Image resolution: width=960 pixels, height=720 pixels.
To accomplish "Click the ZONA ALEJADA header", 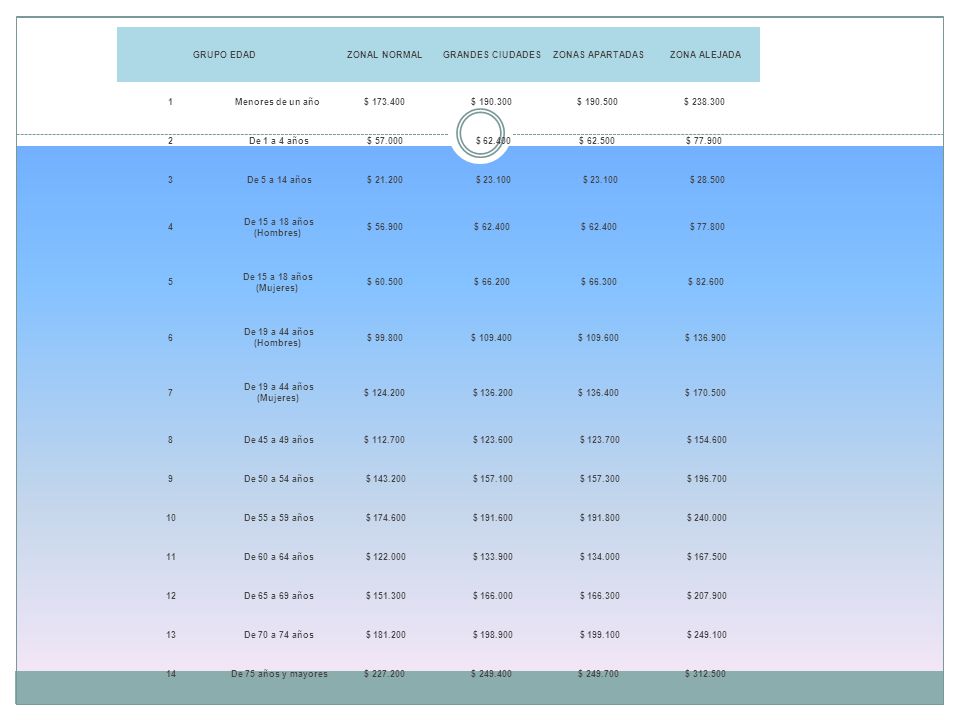I will tap(705, 54).
